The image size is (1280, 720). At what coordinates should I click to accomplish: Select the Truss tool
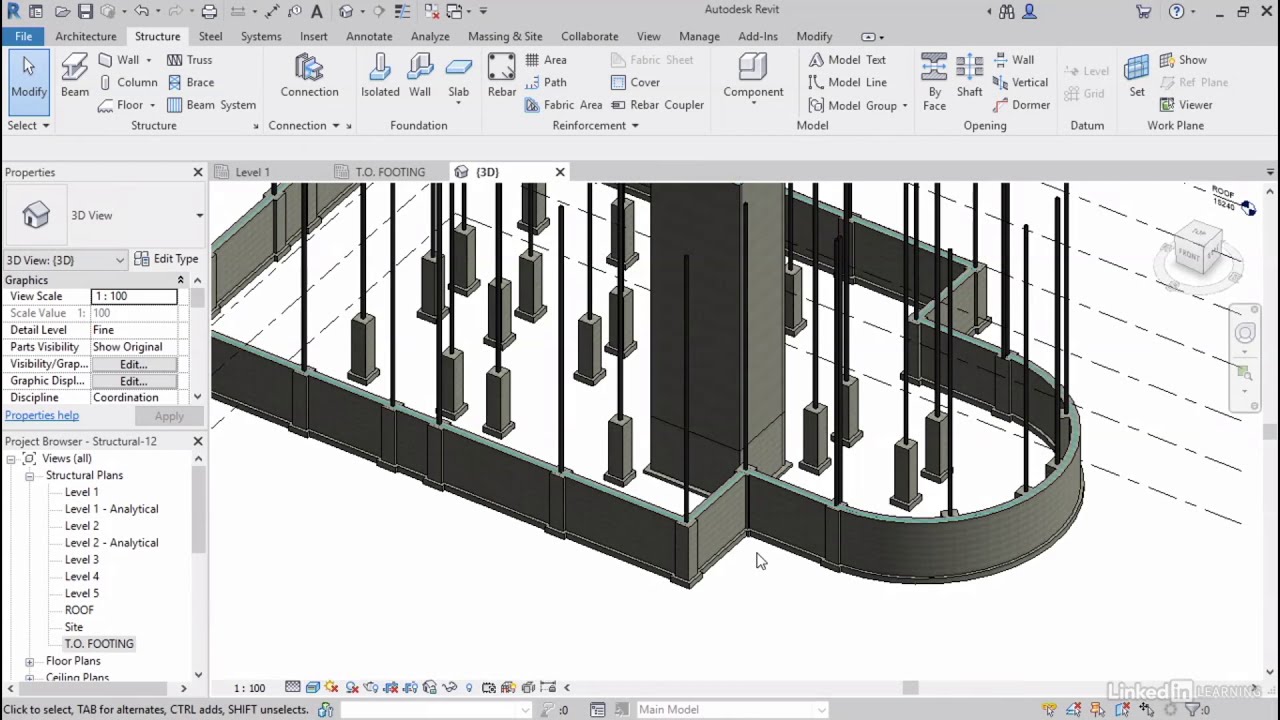pyautogui.click(x=189, y=59)
